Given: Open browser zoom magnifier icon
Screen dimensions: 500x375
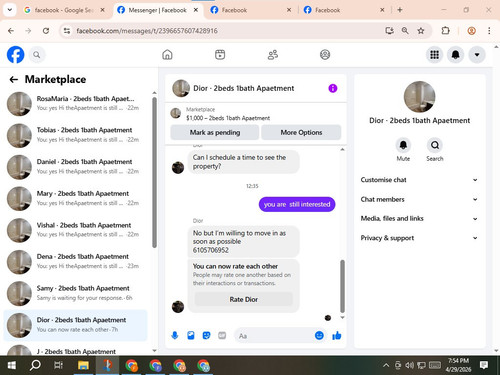Looking at the screenshot, I should [405, 31].
